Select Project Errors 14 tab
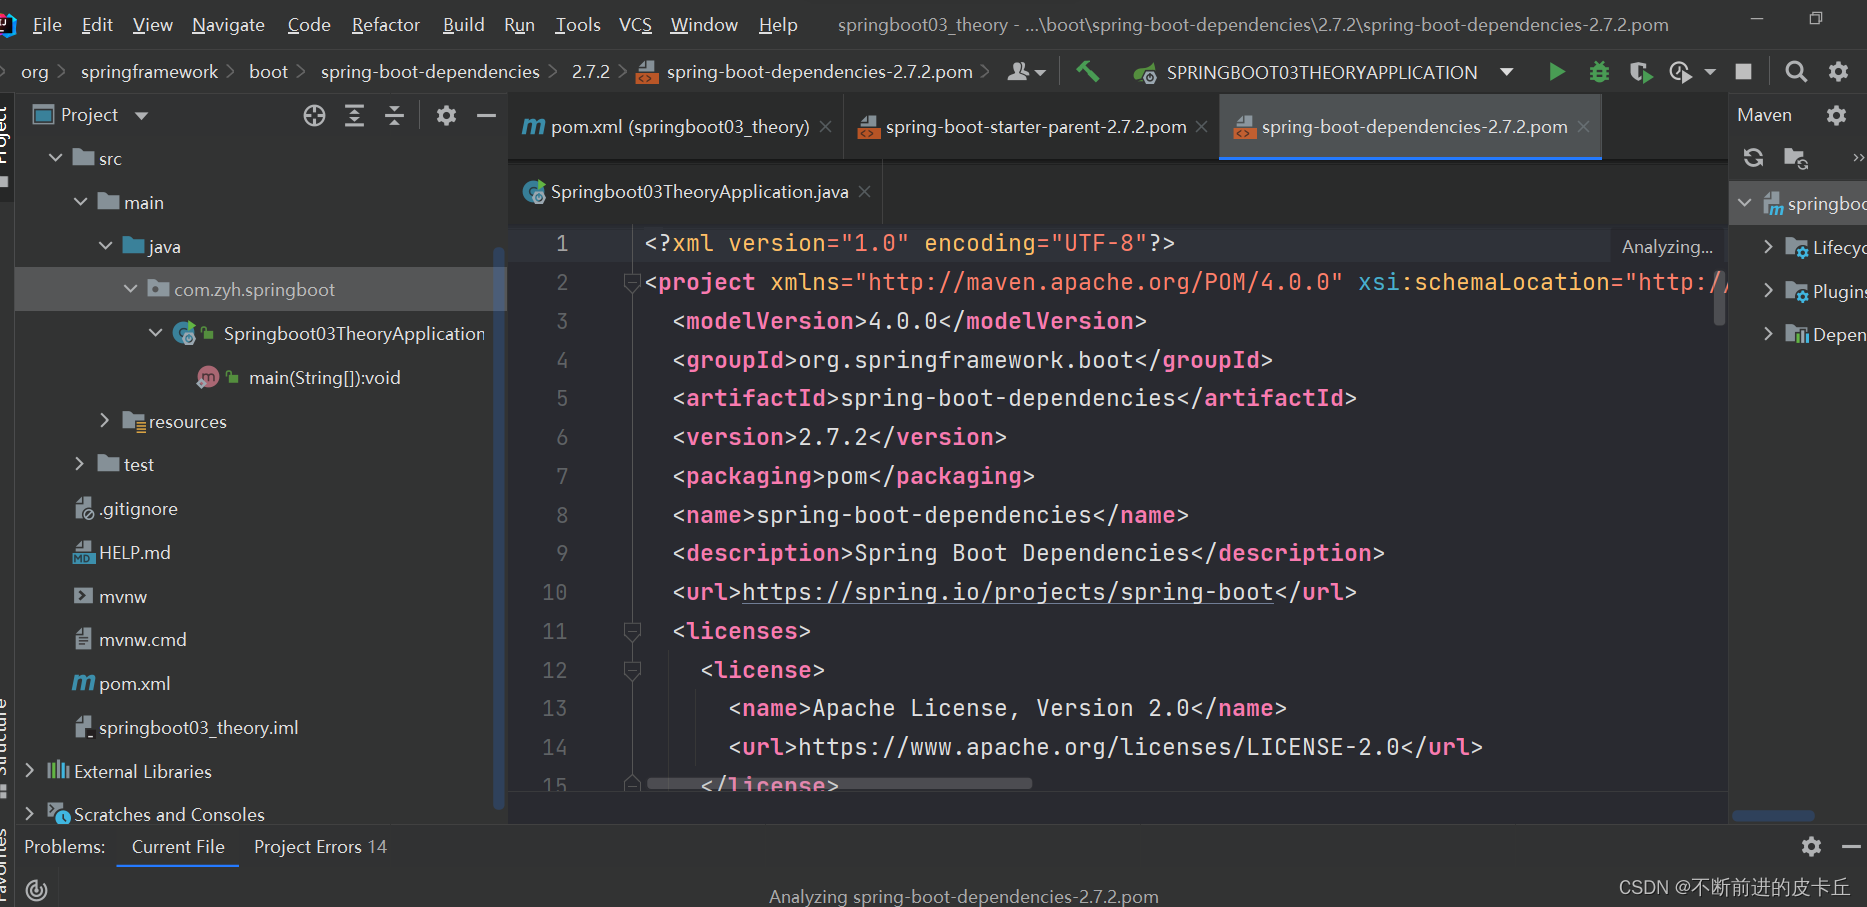 [320, 847]
